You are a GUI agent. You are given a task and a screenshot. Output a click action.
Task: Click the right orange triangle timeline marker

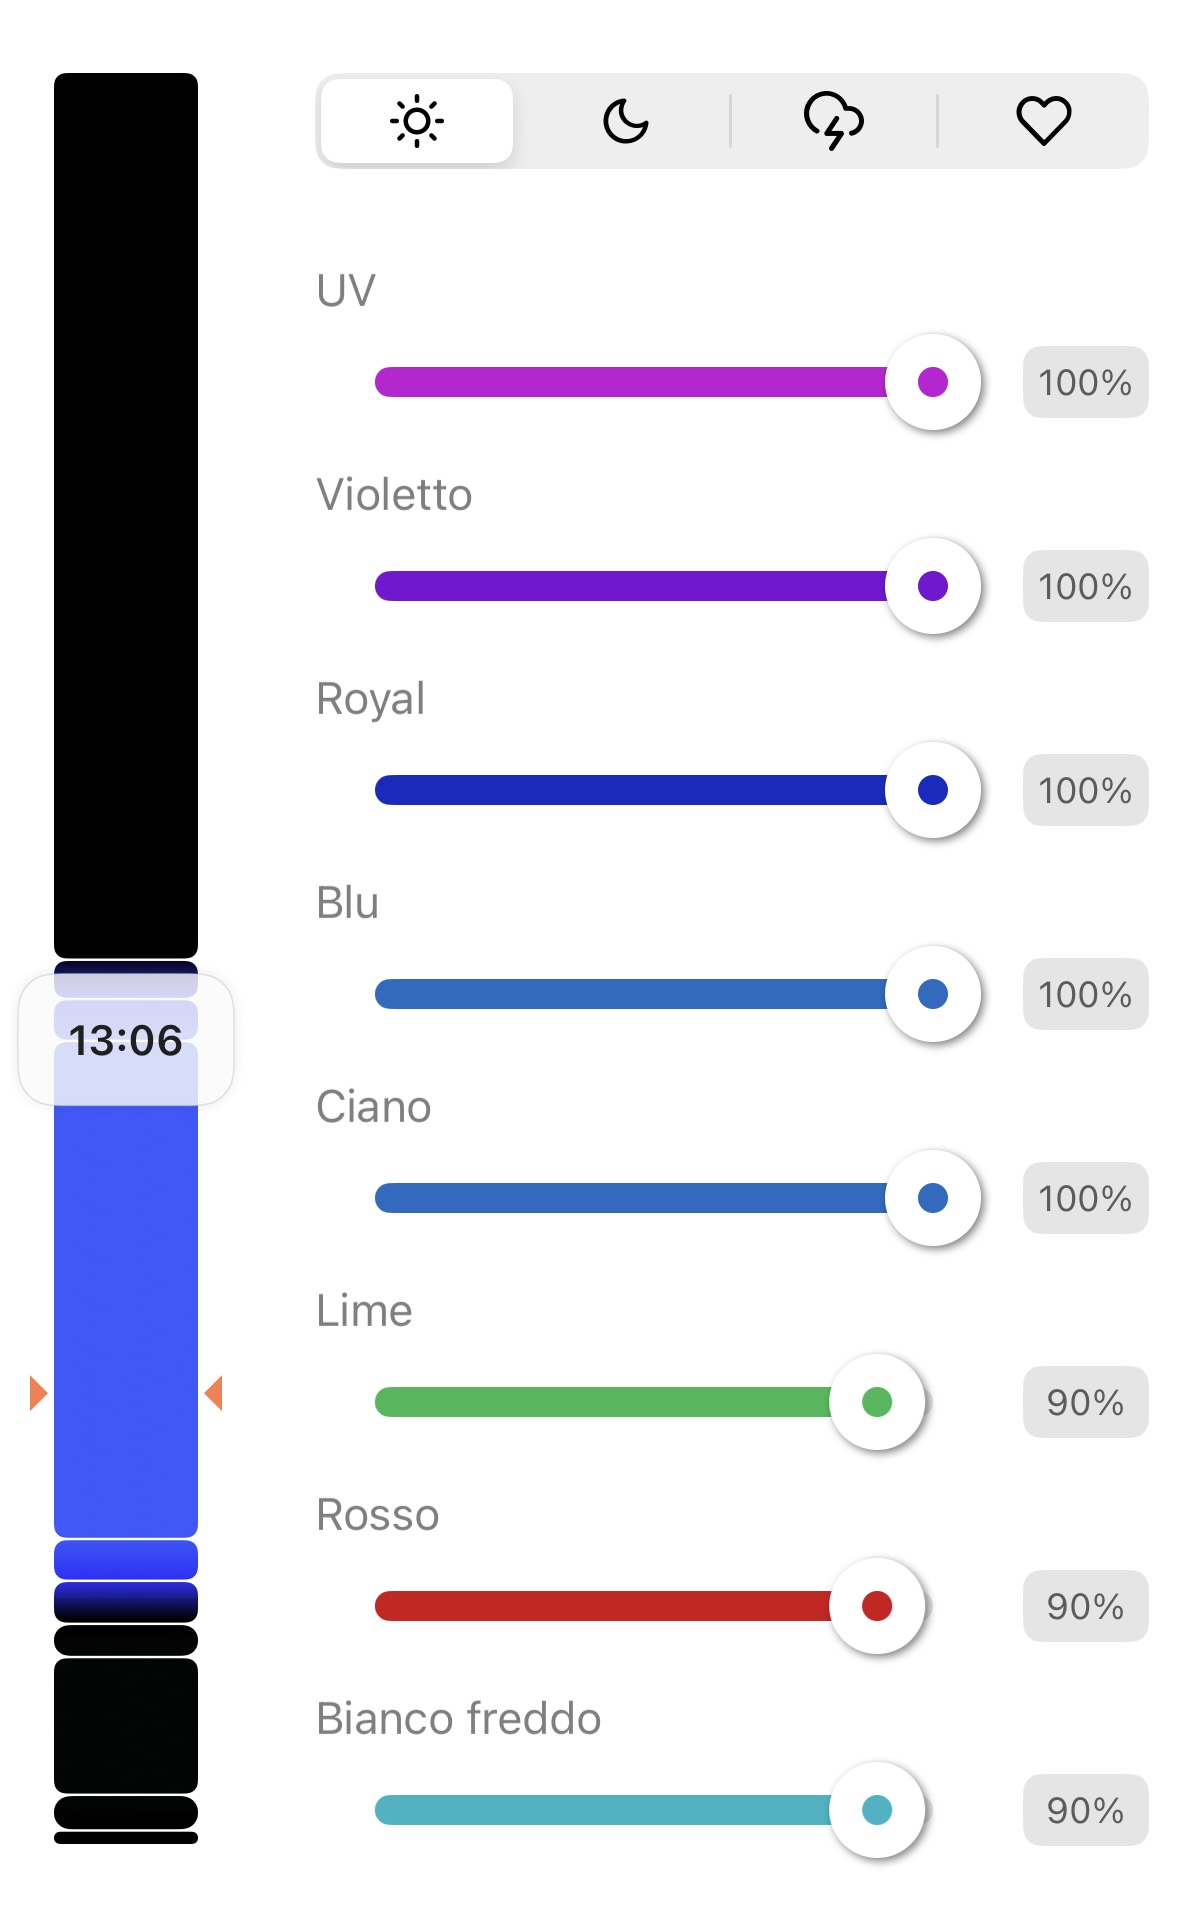[213, 1393]
